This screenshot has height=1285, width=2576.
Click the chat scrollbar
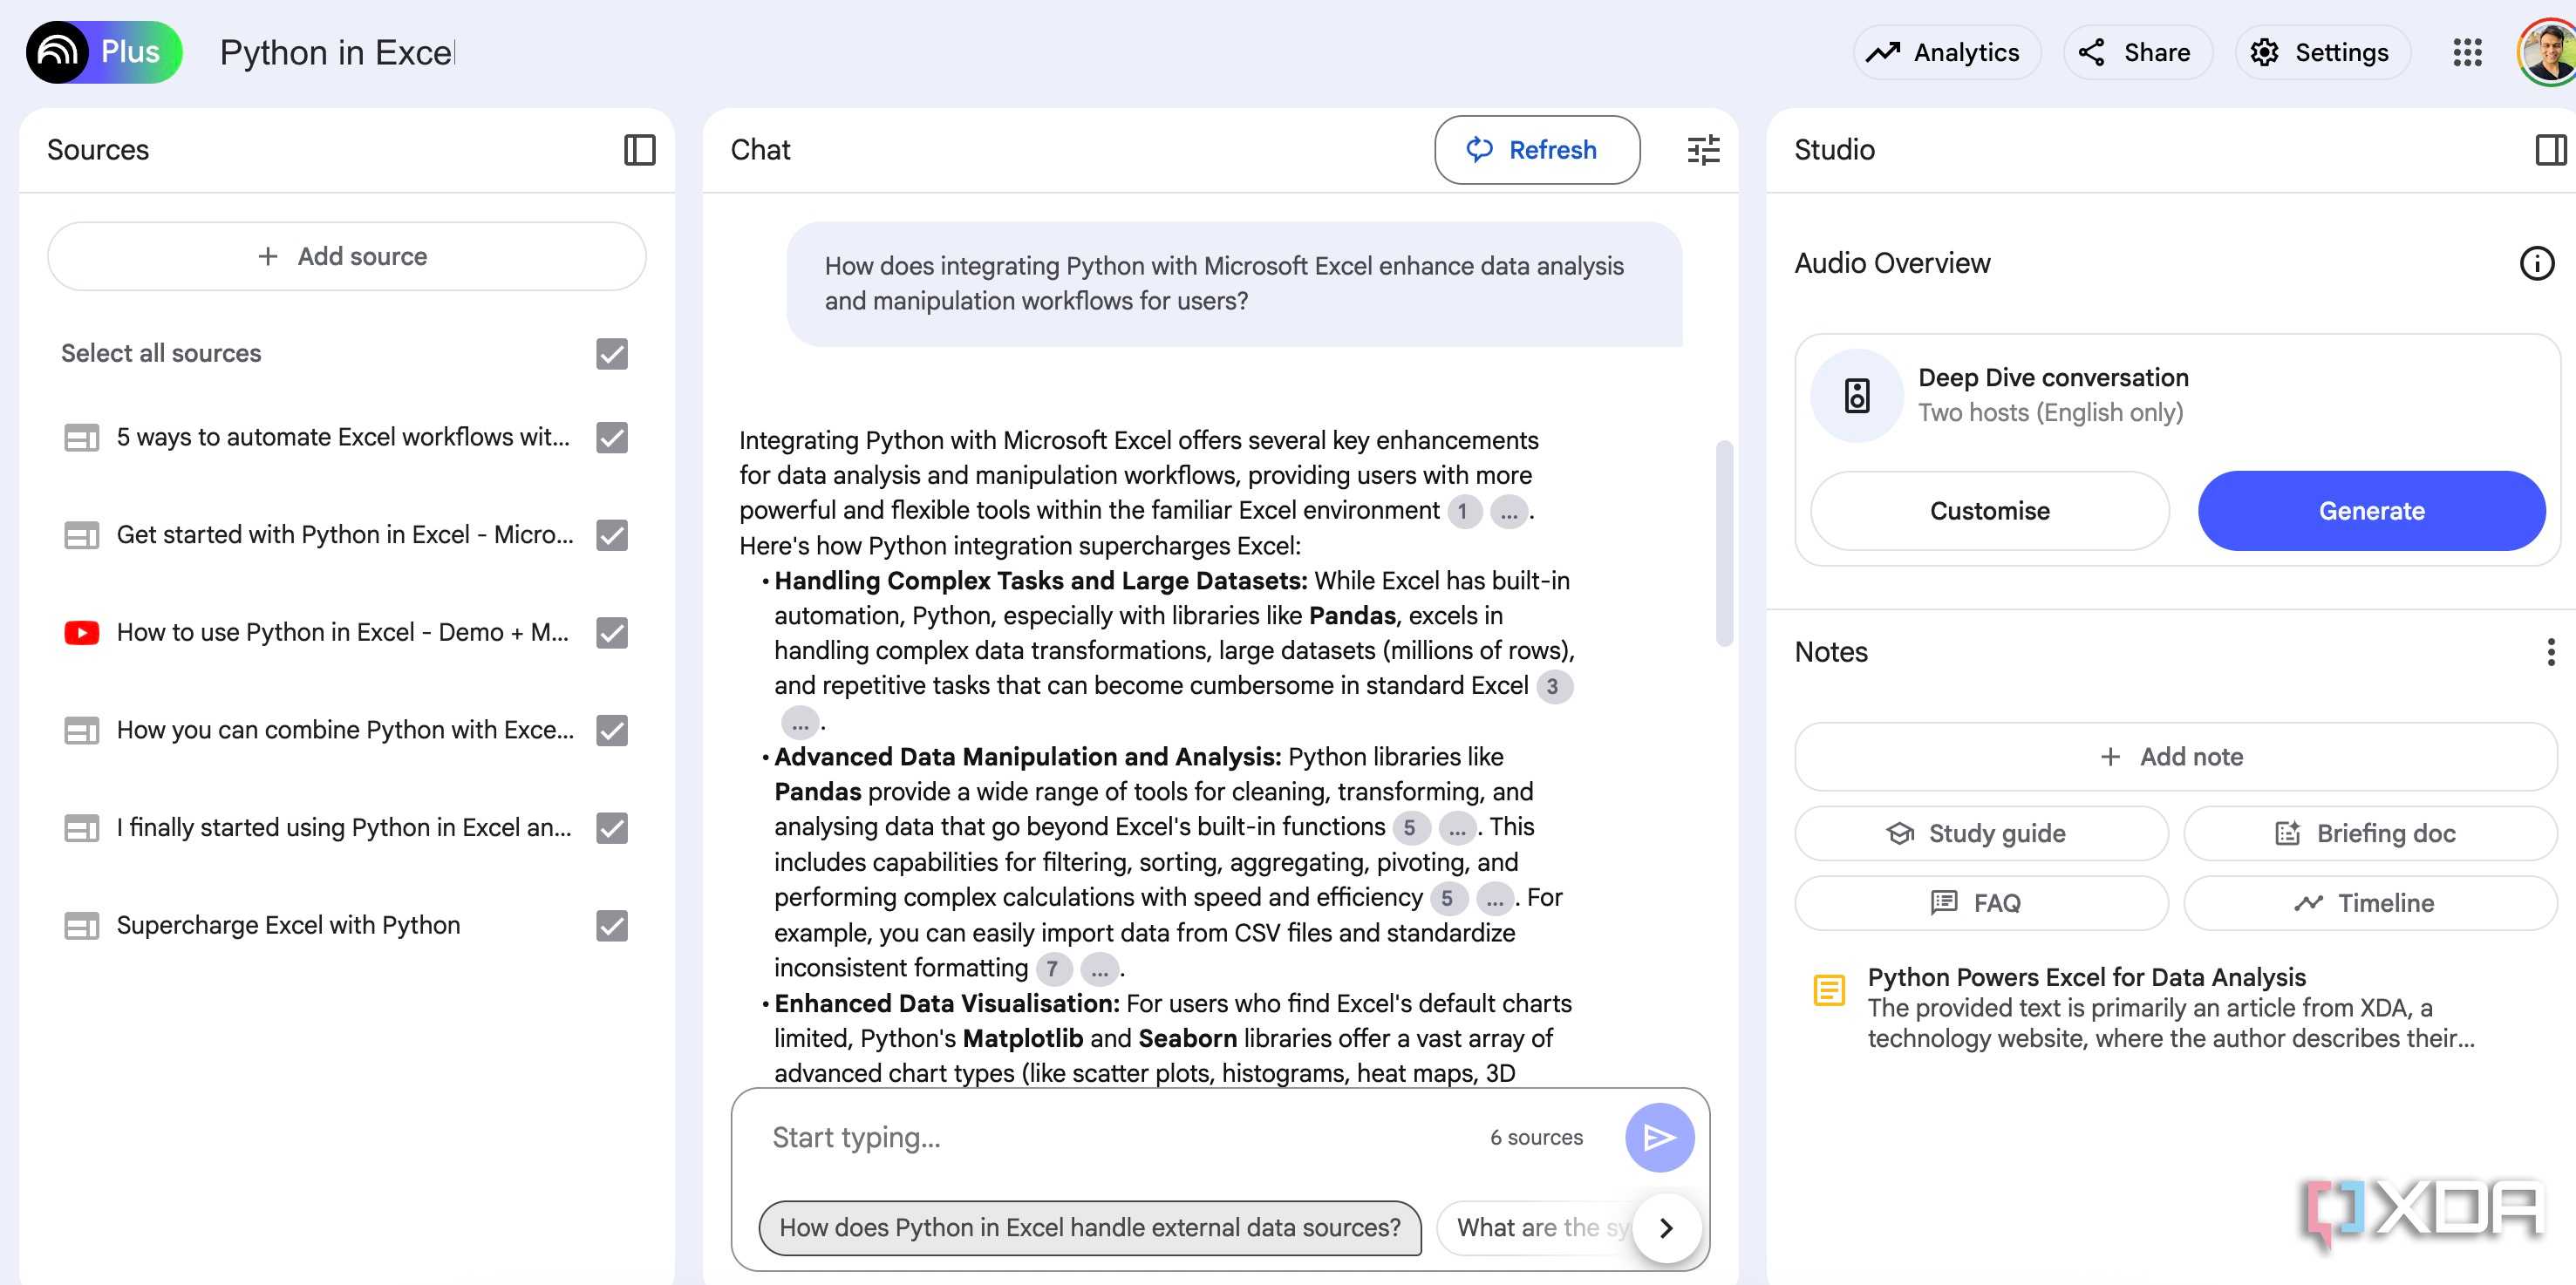[x=1723, y=543]
